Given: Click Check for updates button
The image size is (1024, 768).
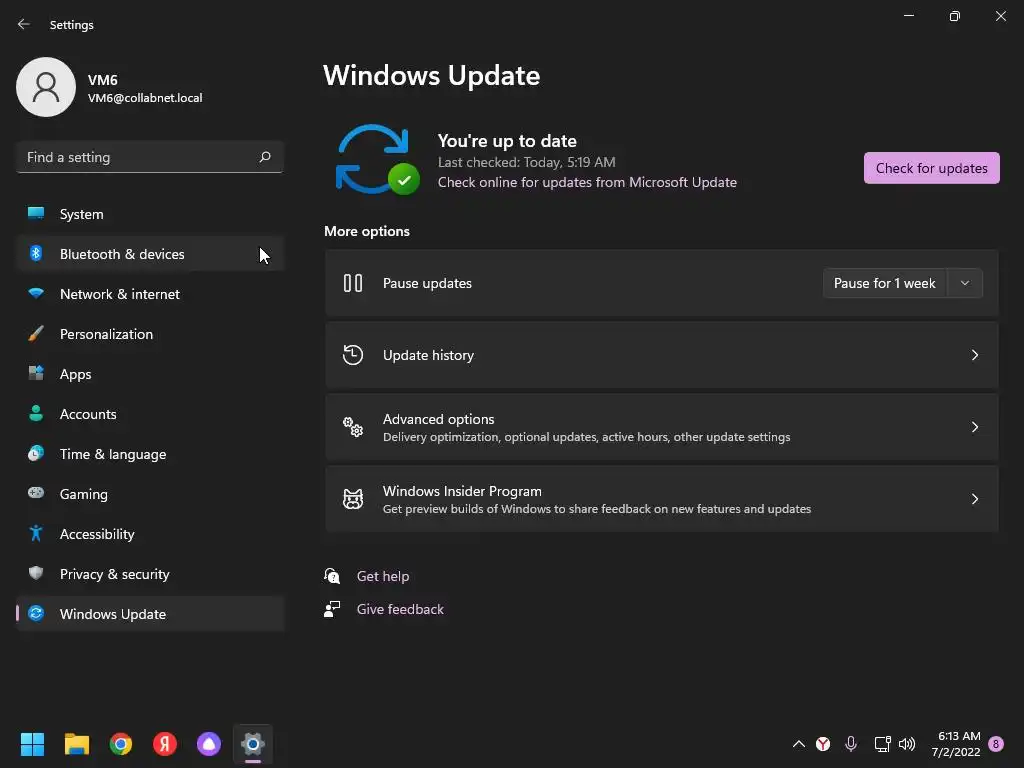Looking at the screenshot, I should (x=931, y=168).
